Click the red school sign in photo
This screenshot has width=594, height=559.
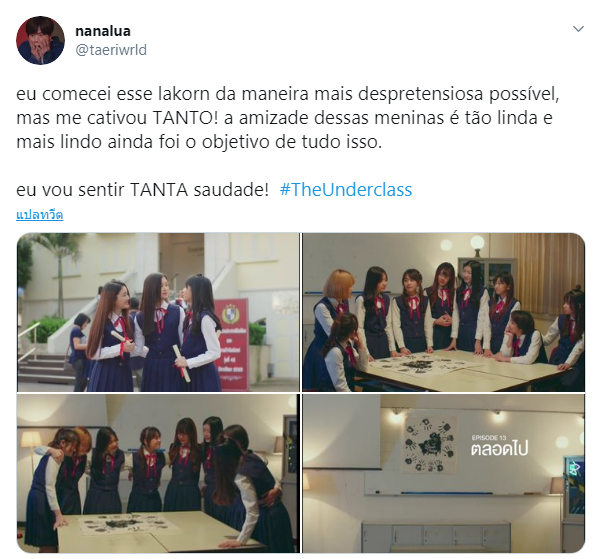coord(231,344)
